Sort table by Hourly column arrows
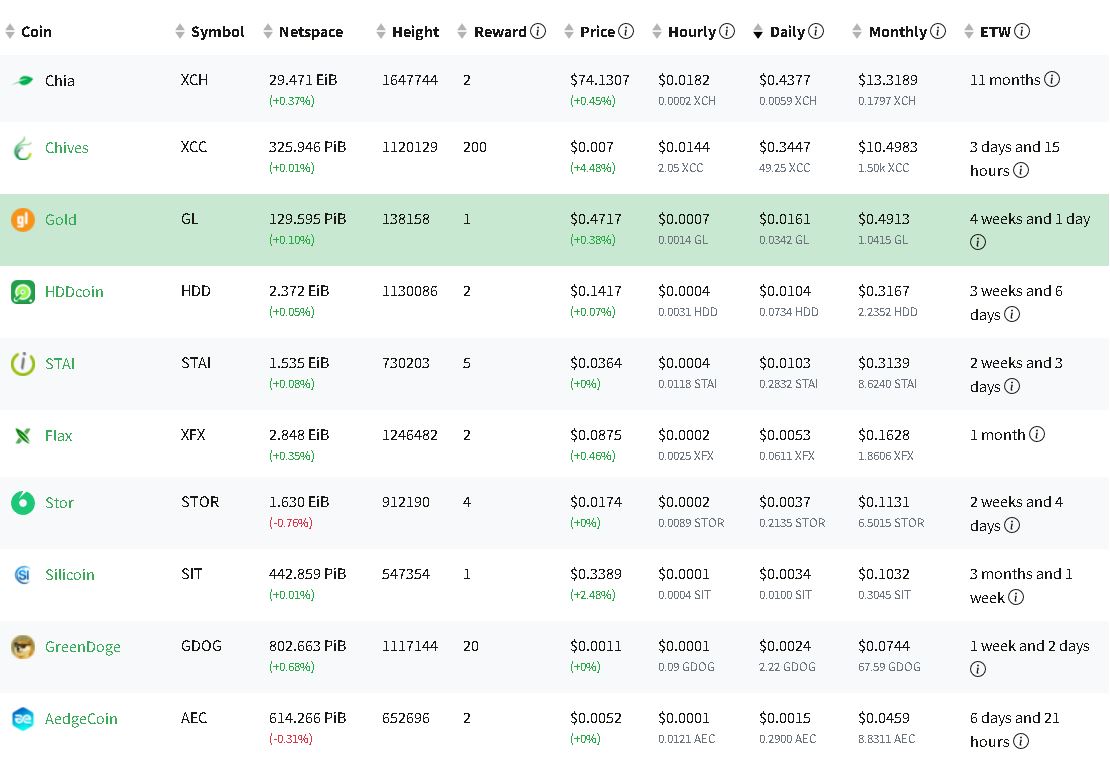Viewport: 1110px width, 757px height. (x=657, y=32)
